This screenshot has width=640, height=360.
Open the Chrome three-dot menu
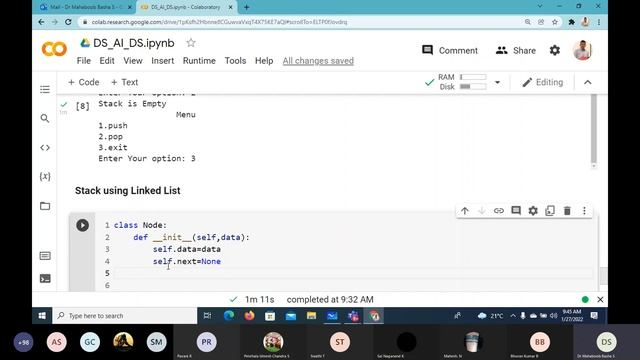tap(599, 22)
